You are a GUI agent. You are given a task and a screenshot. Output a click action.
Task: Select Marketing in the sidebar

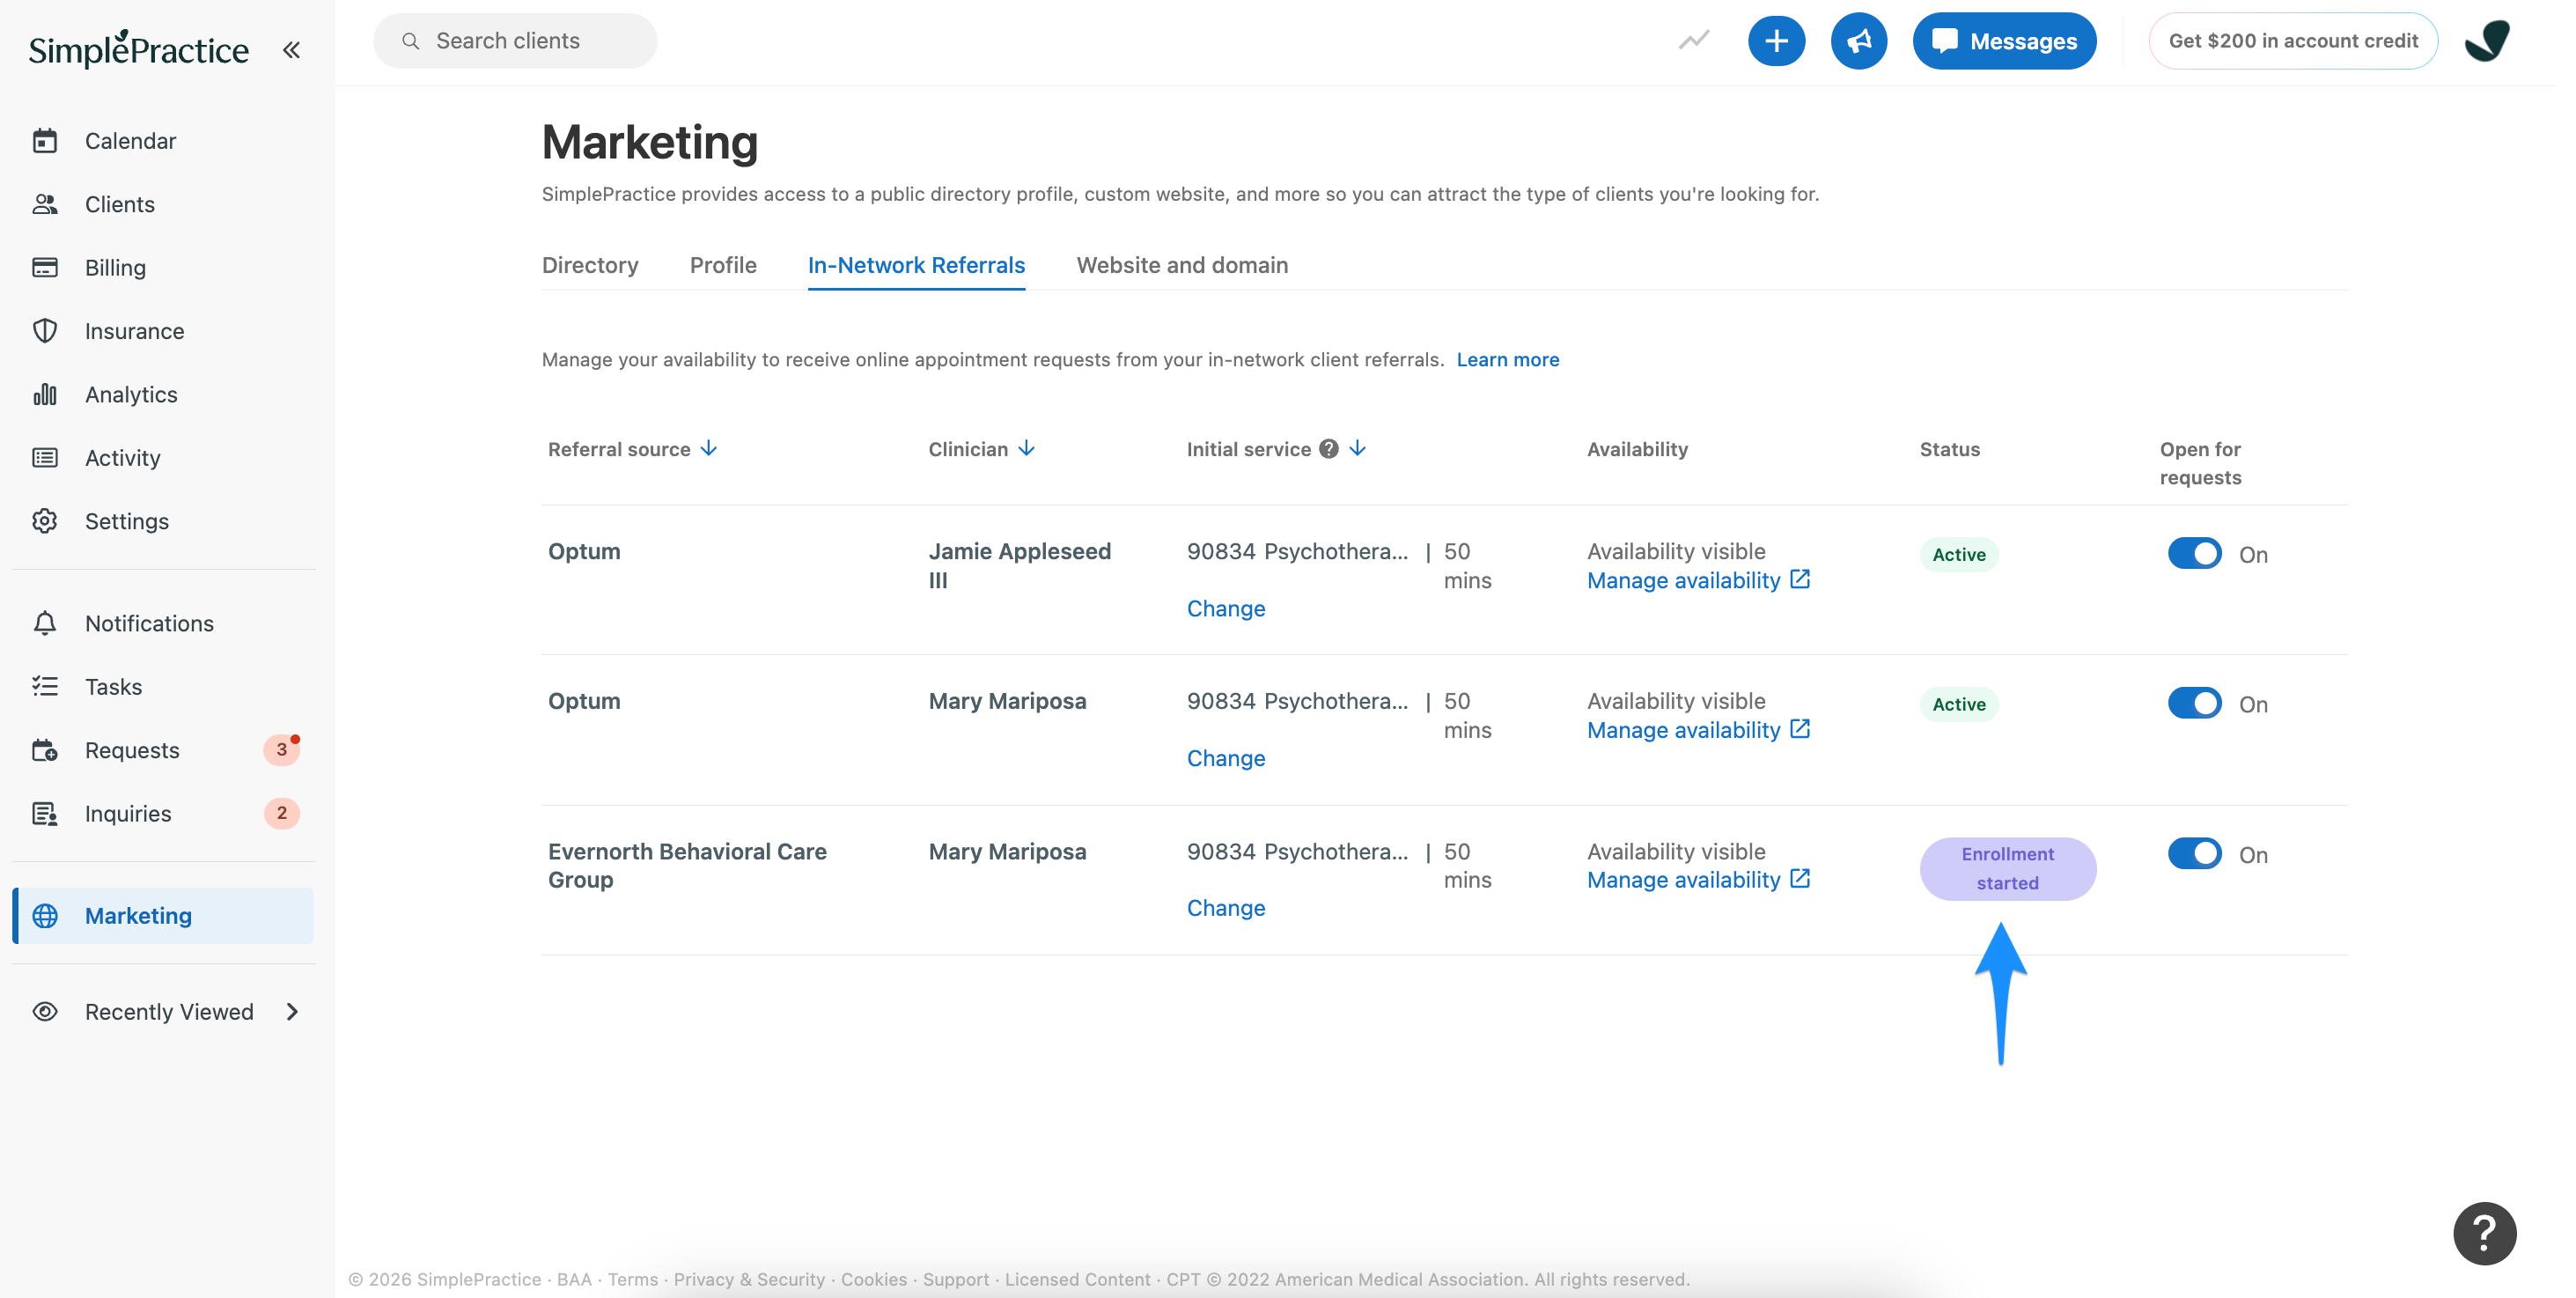[x=163, y=916]
